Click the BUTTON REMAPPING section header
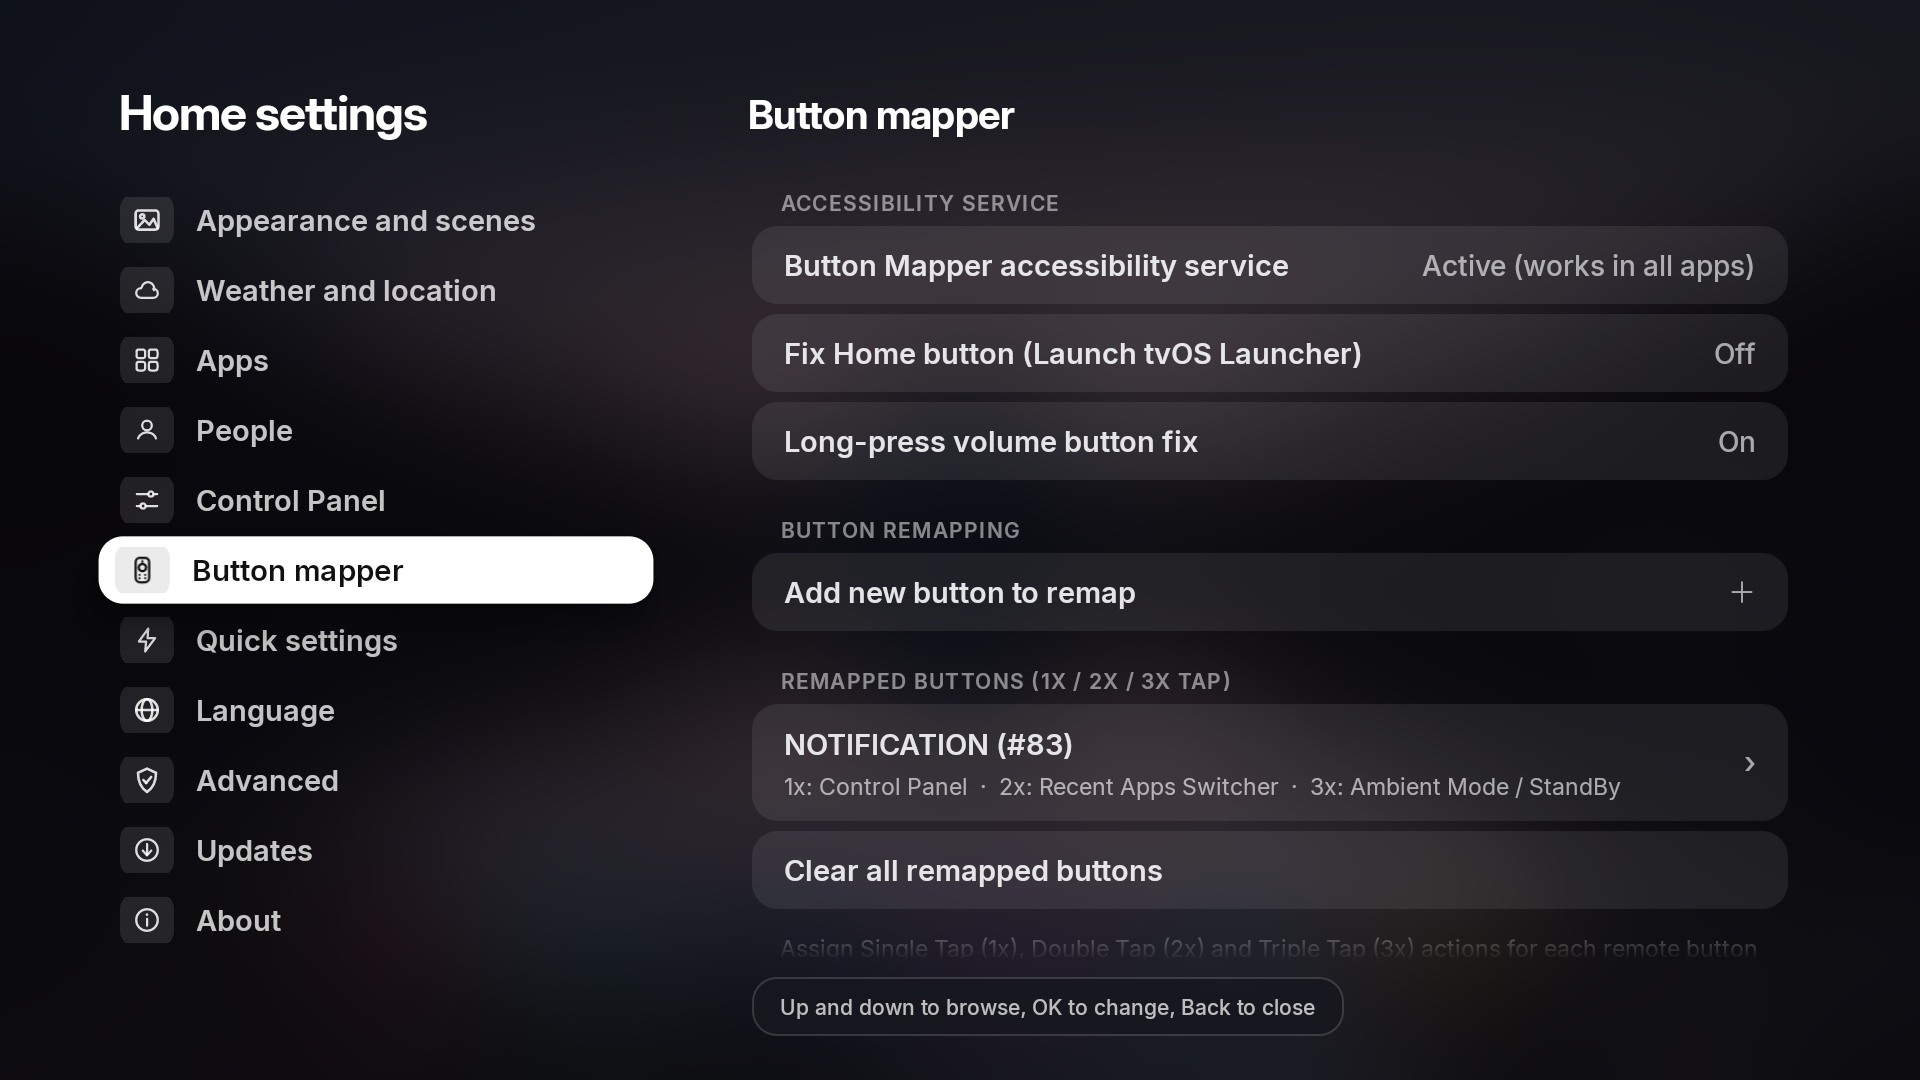This screenshot has width=1920, height=1080. tap(900, 530)
